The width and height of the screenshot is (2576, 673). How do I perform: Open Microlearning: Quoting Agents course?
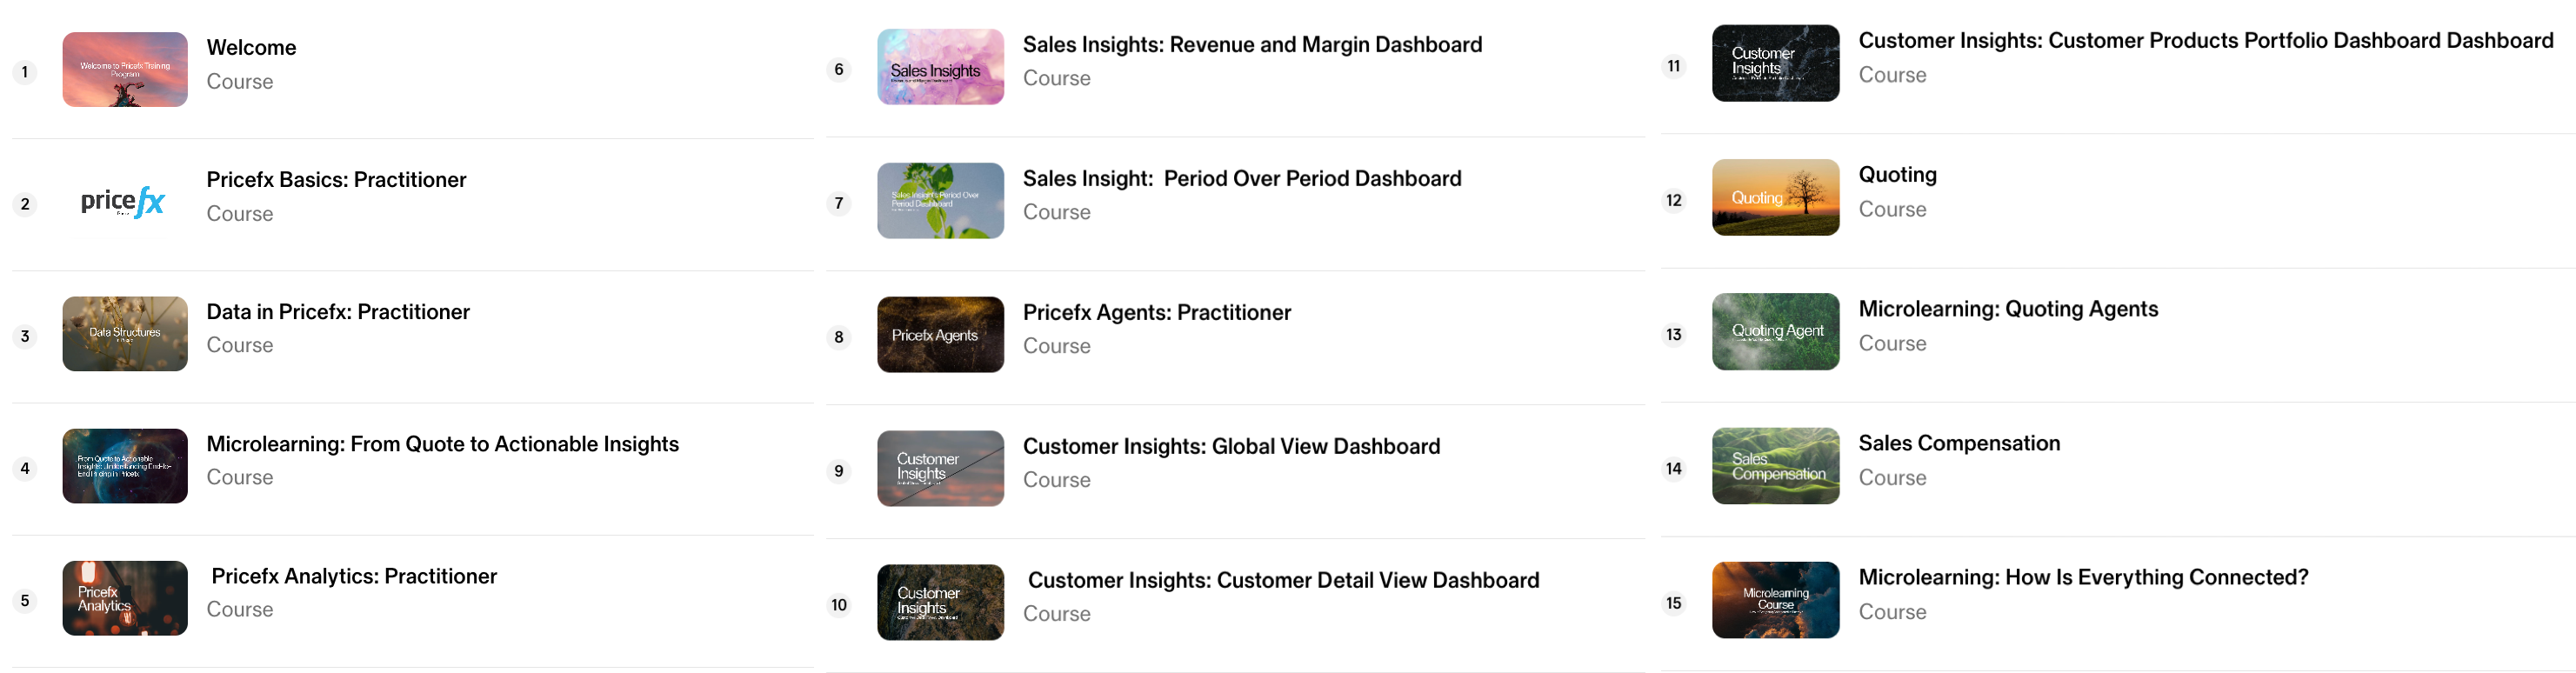tap(2008, 310)
